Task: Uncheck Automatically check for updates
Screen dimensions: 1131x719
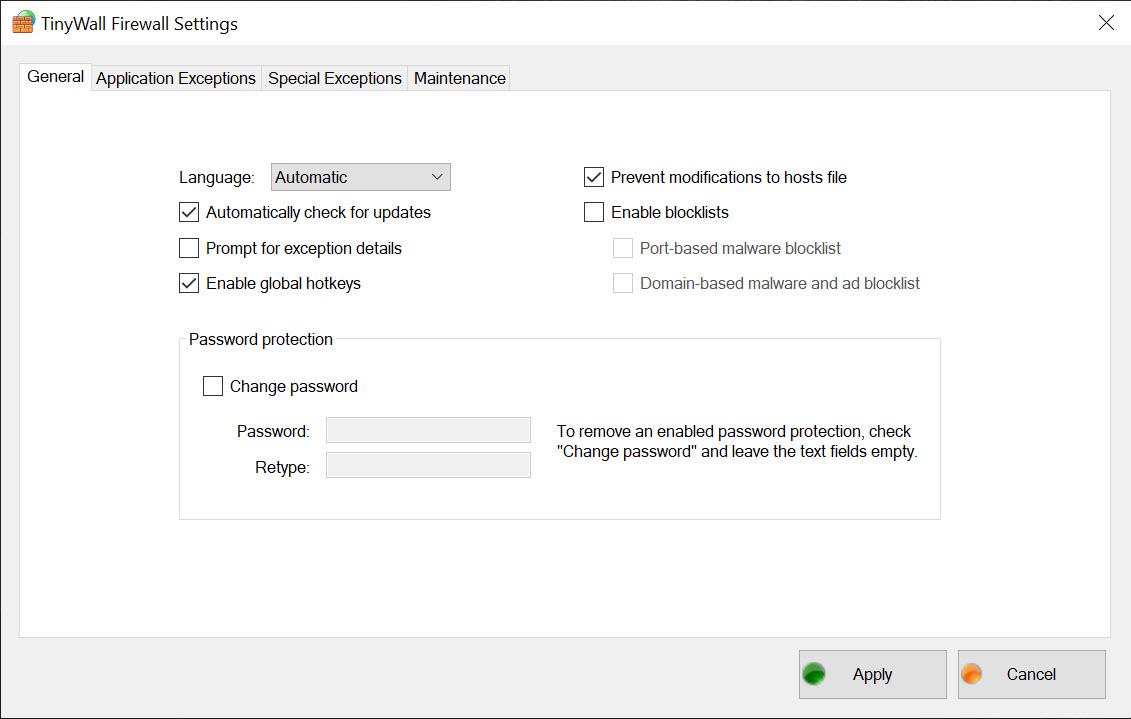Action: [189, 212]
